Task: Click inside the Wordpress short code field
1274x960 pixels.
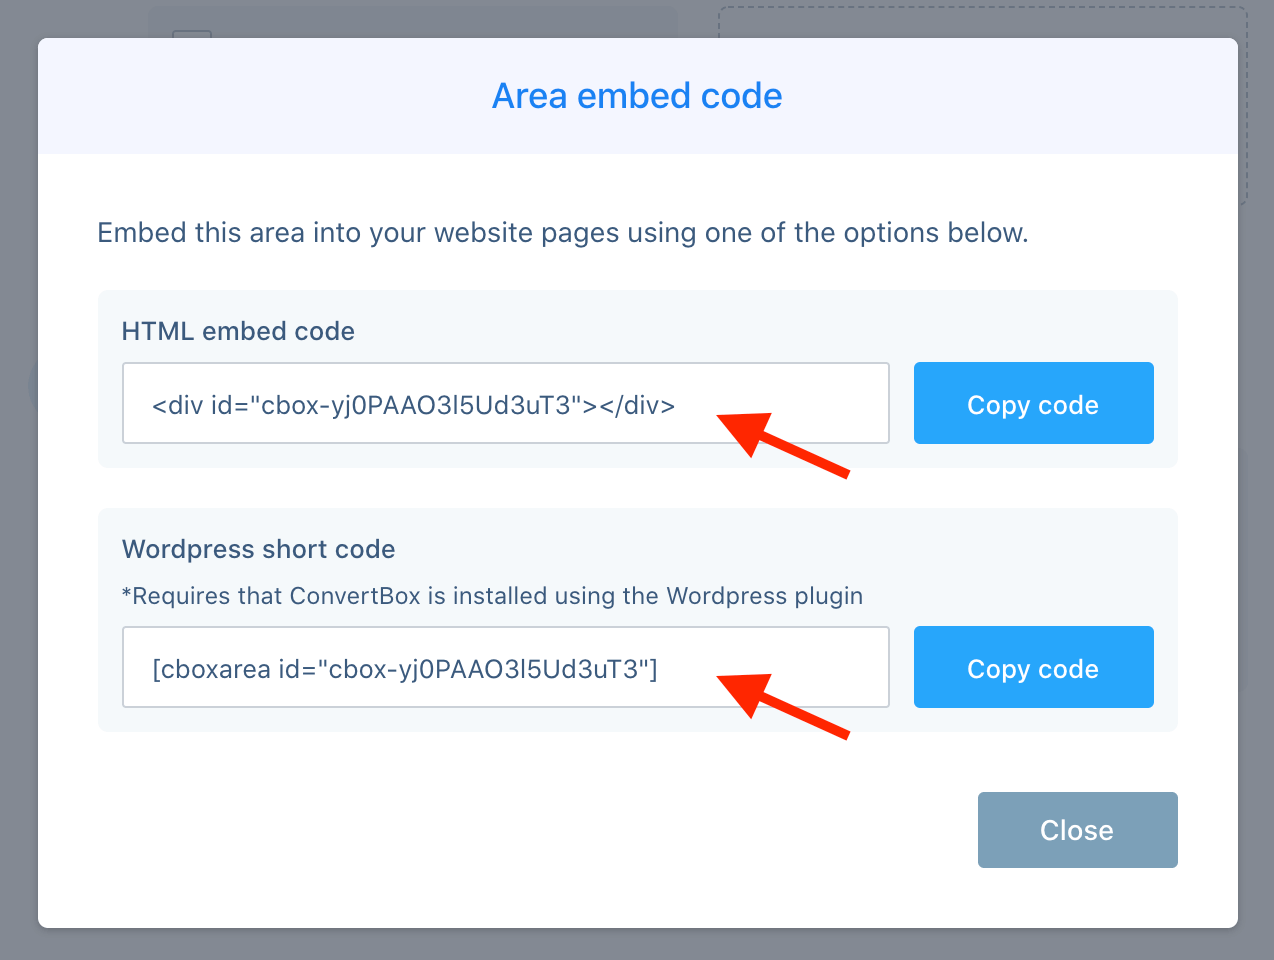Action: 505,667
